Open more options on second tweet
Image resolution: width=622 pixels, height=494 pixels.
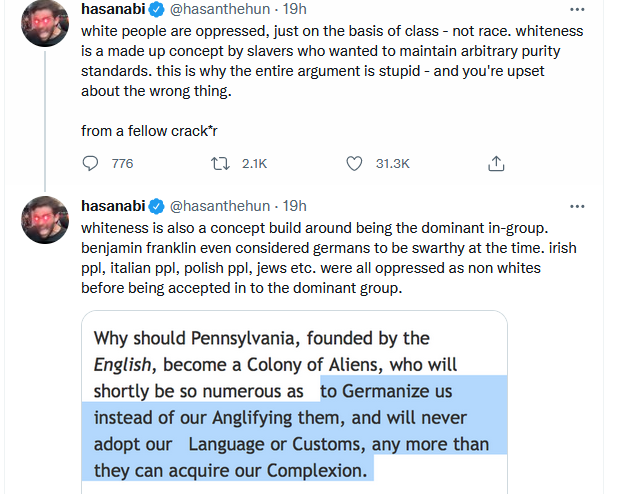coord(577,206)
